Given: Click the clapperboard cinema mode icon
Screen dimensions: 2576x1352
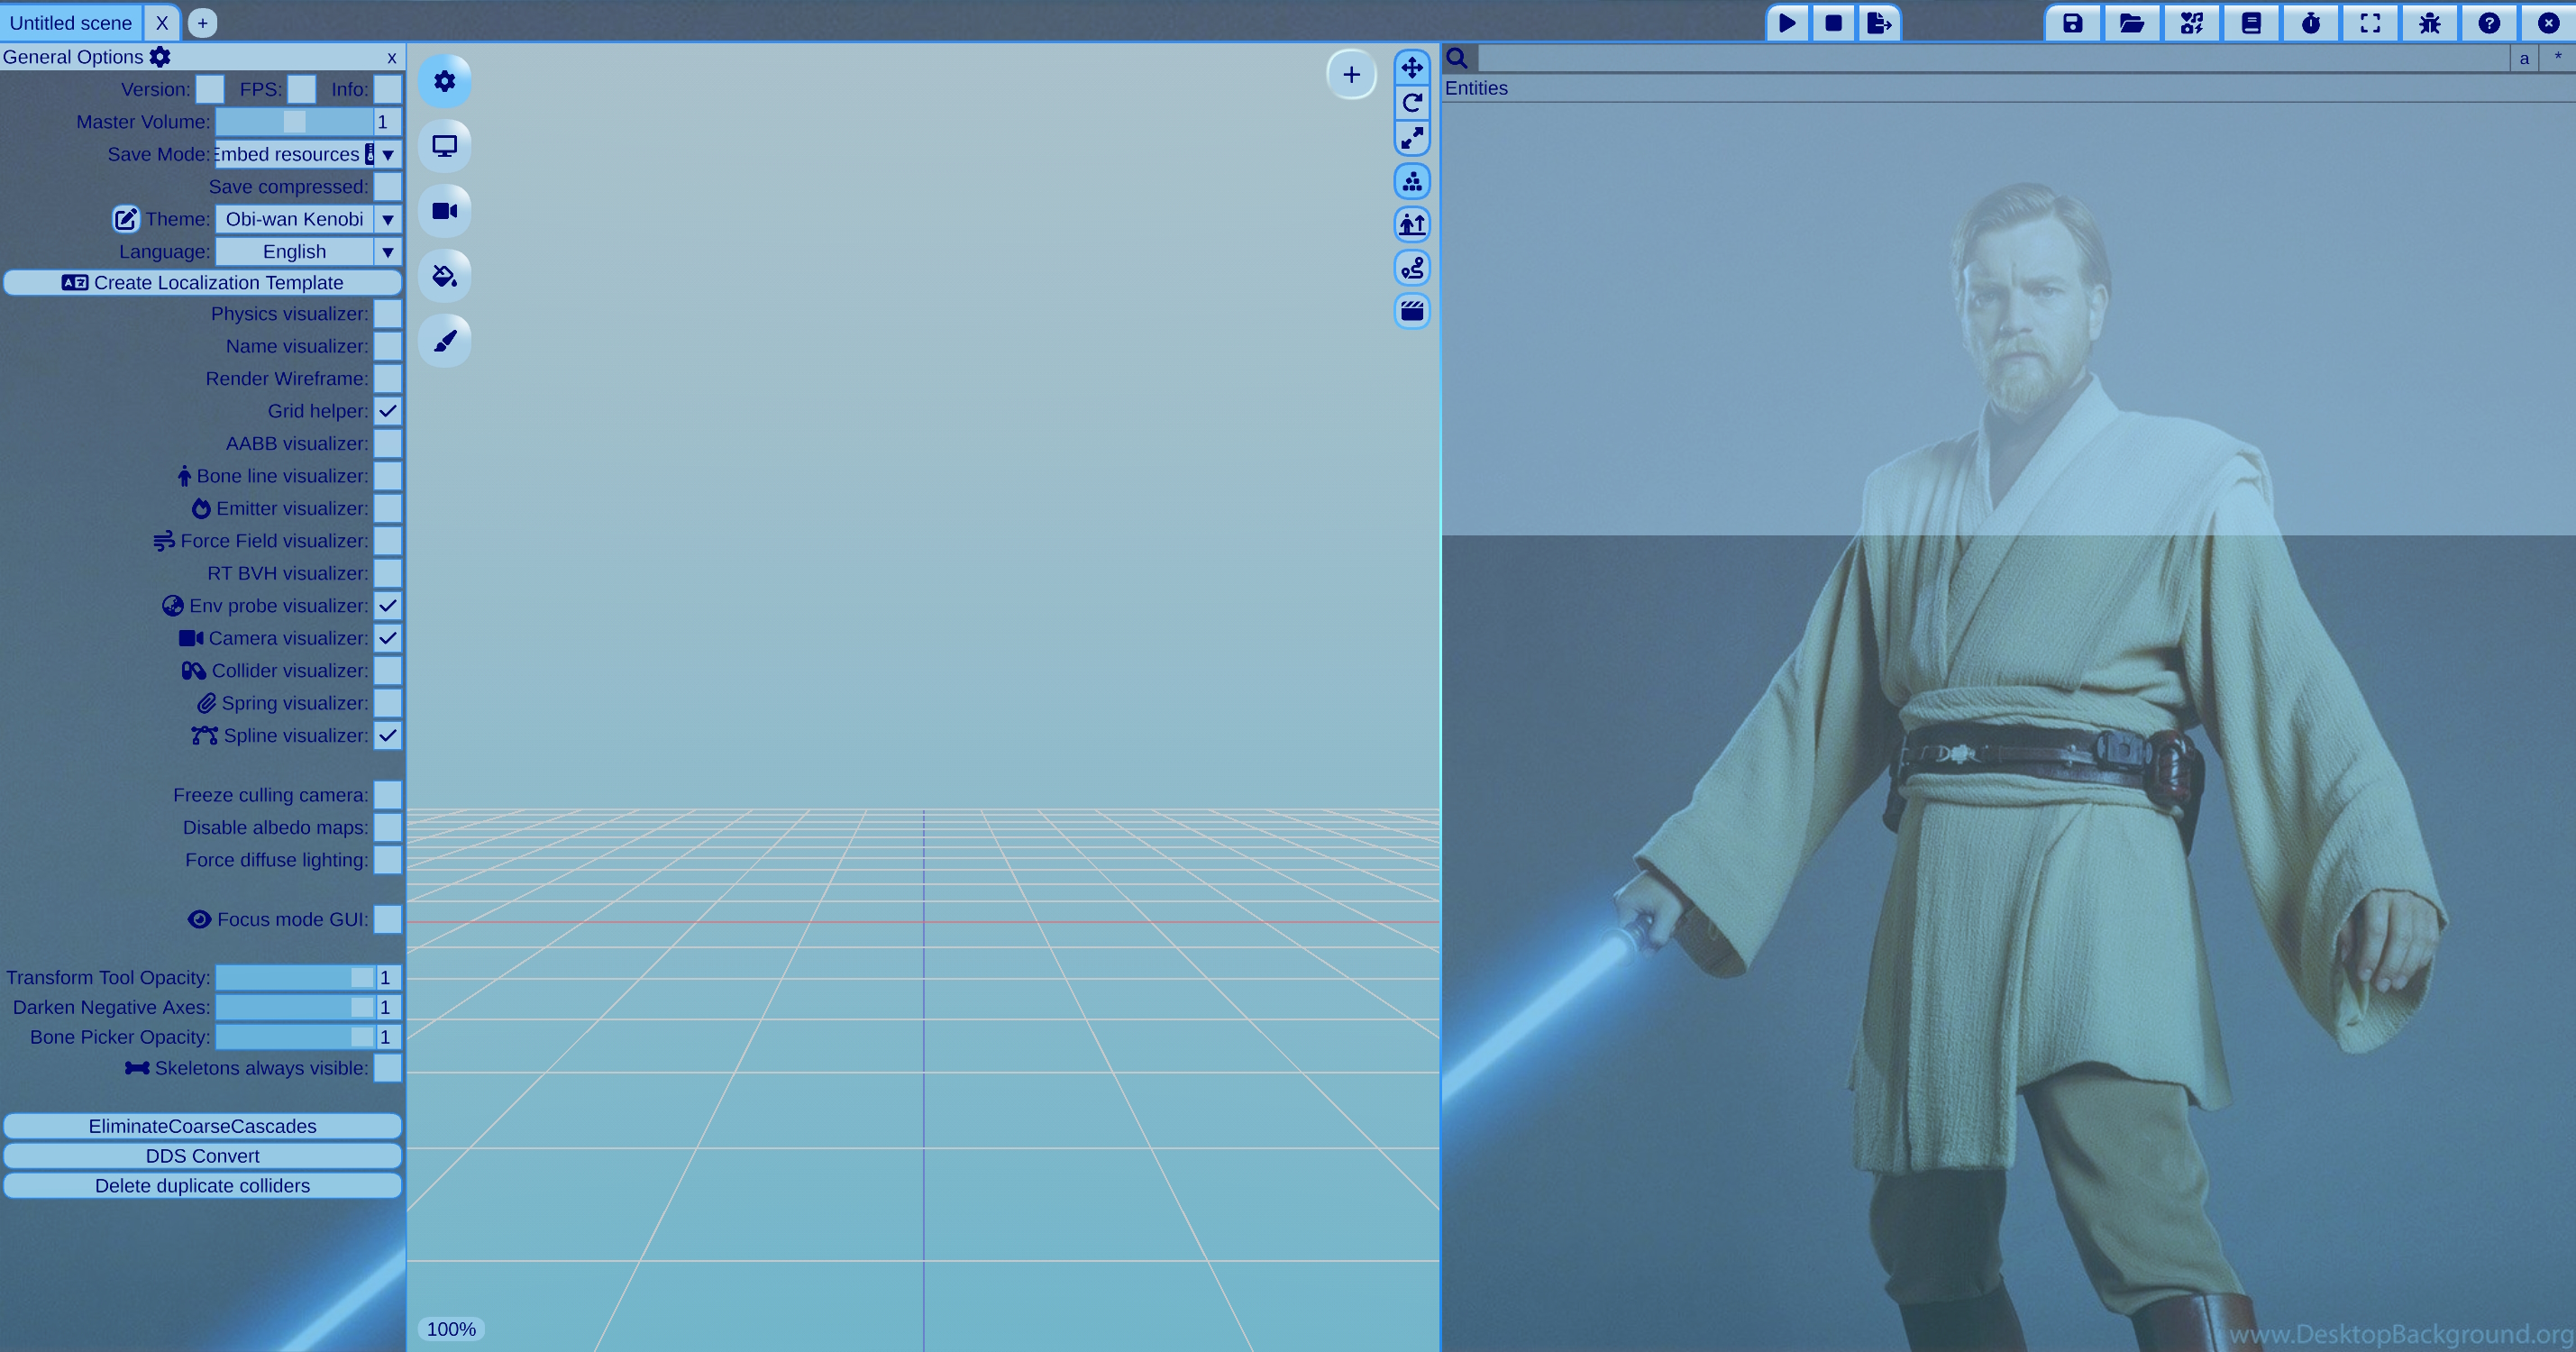Looking at the screenshot, I should click(1412, 311).
